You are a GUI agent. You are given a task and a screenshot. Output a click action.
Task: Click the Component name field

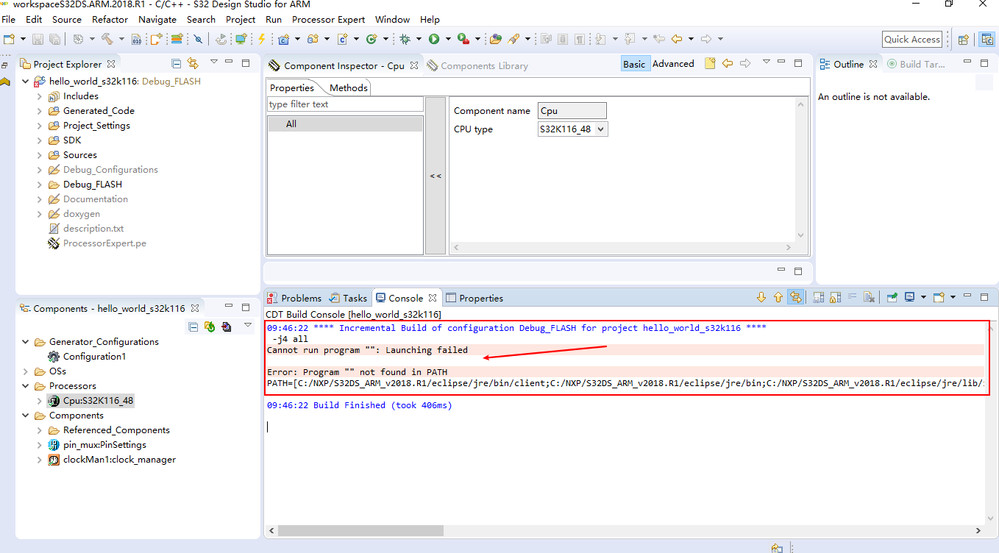click(571, 111)
